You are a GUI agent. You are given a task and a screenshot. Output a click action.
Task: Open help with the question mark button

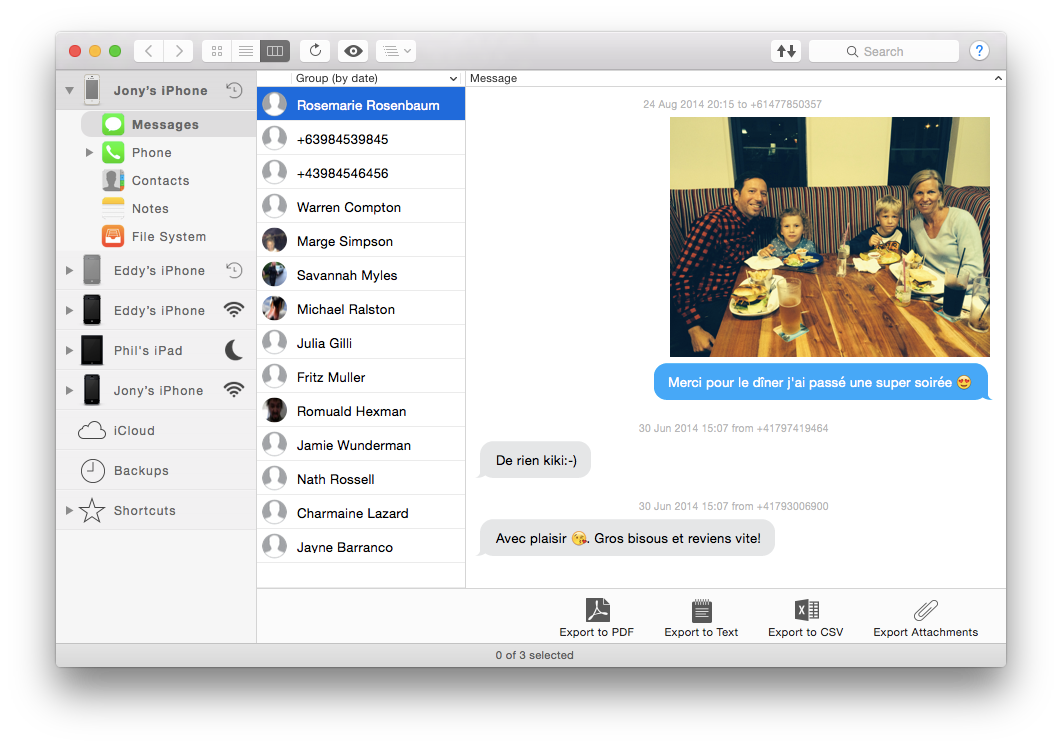click(x=979, y=51)
